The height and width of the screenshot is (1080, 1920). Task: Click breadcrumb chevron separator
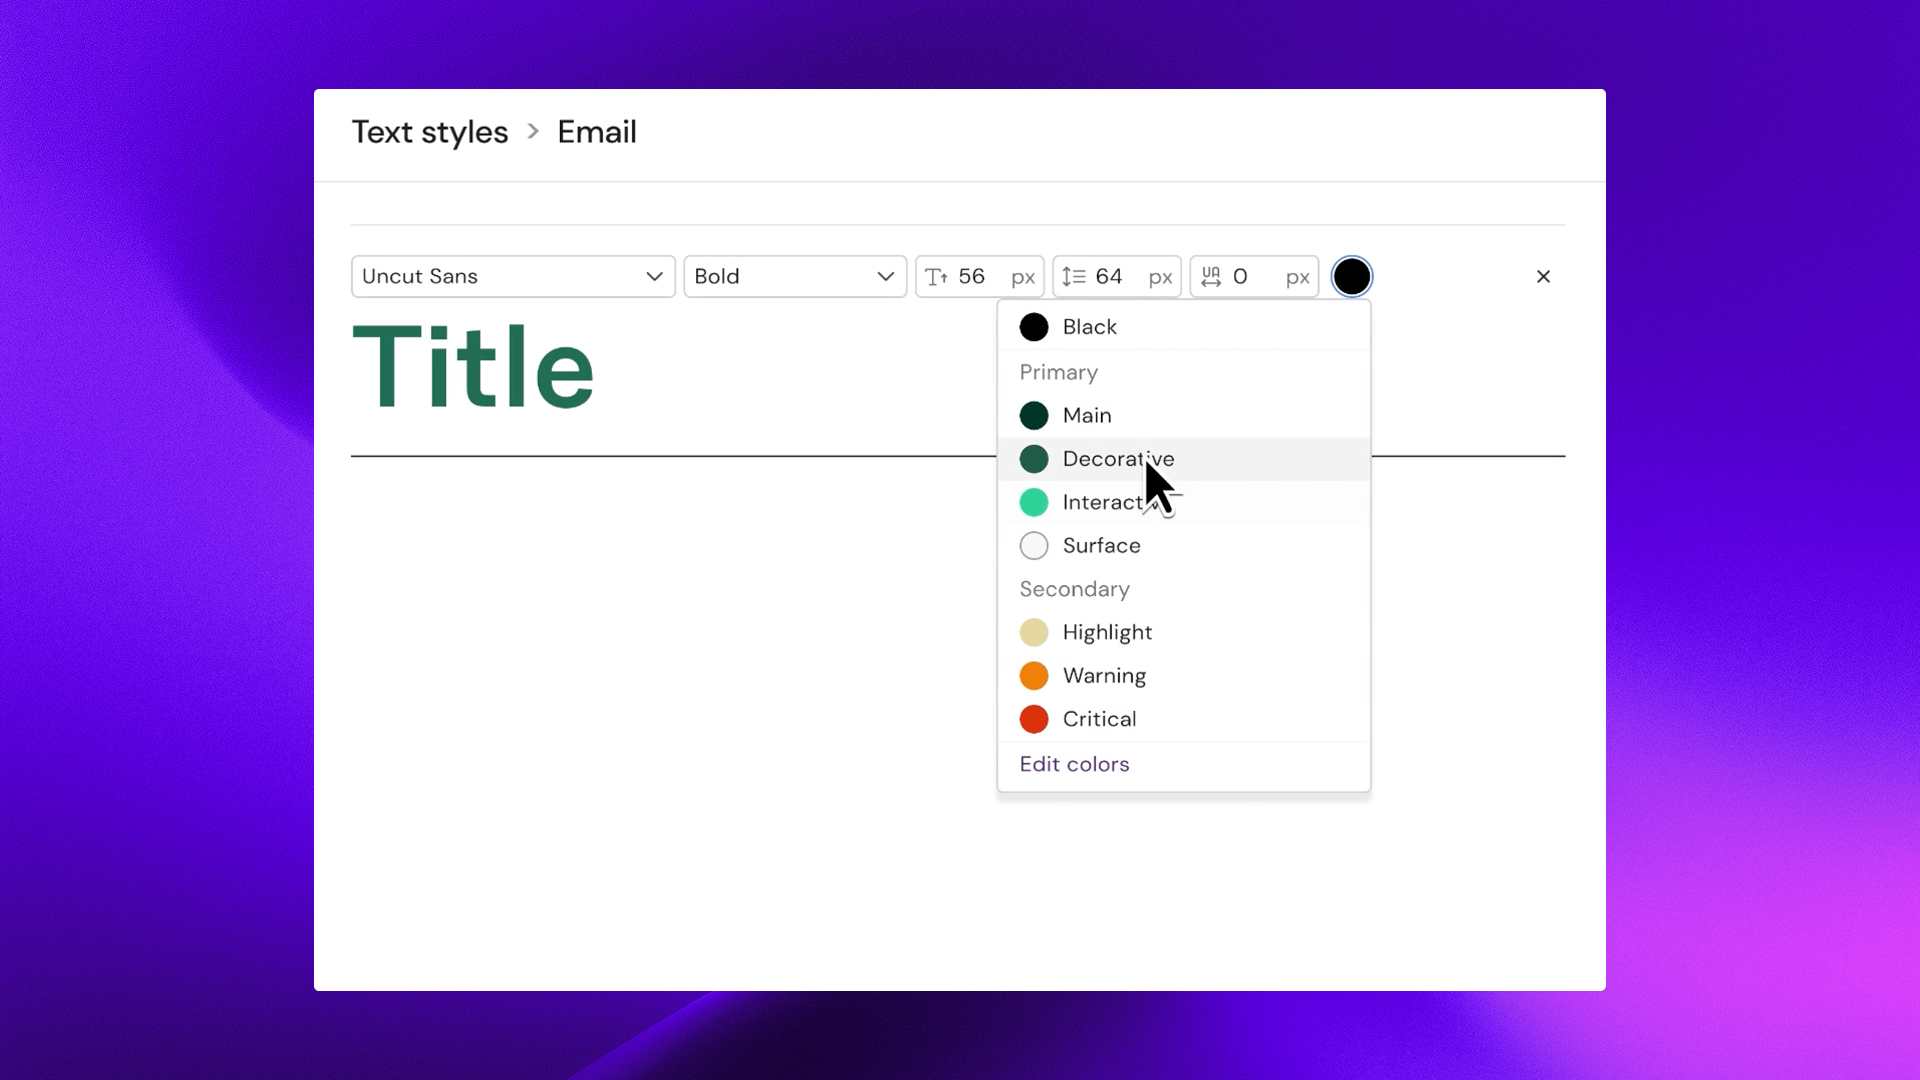533,132
